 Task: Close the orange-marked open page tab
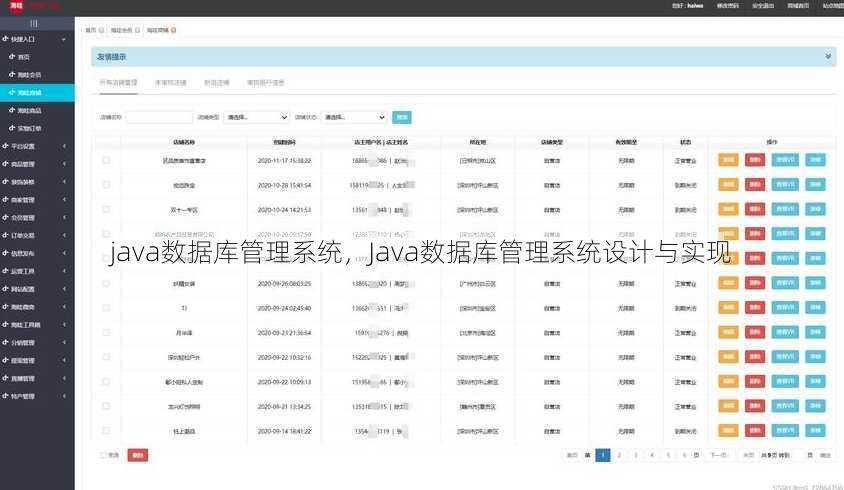(173, 31)
